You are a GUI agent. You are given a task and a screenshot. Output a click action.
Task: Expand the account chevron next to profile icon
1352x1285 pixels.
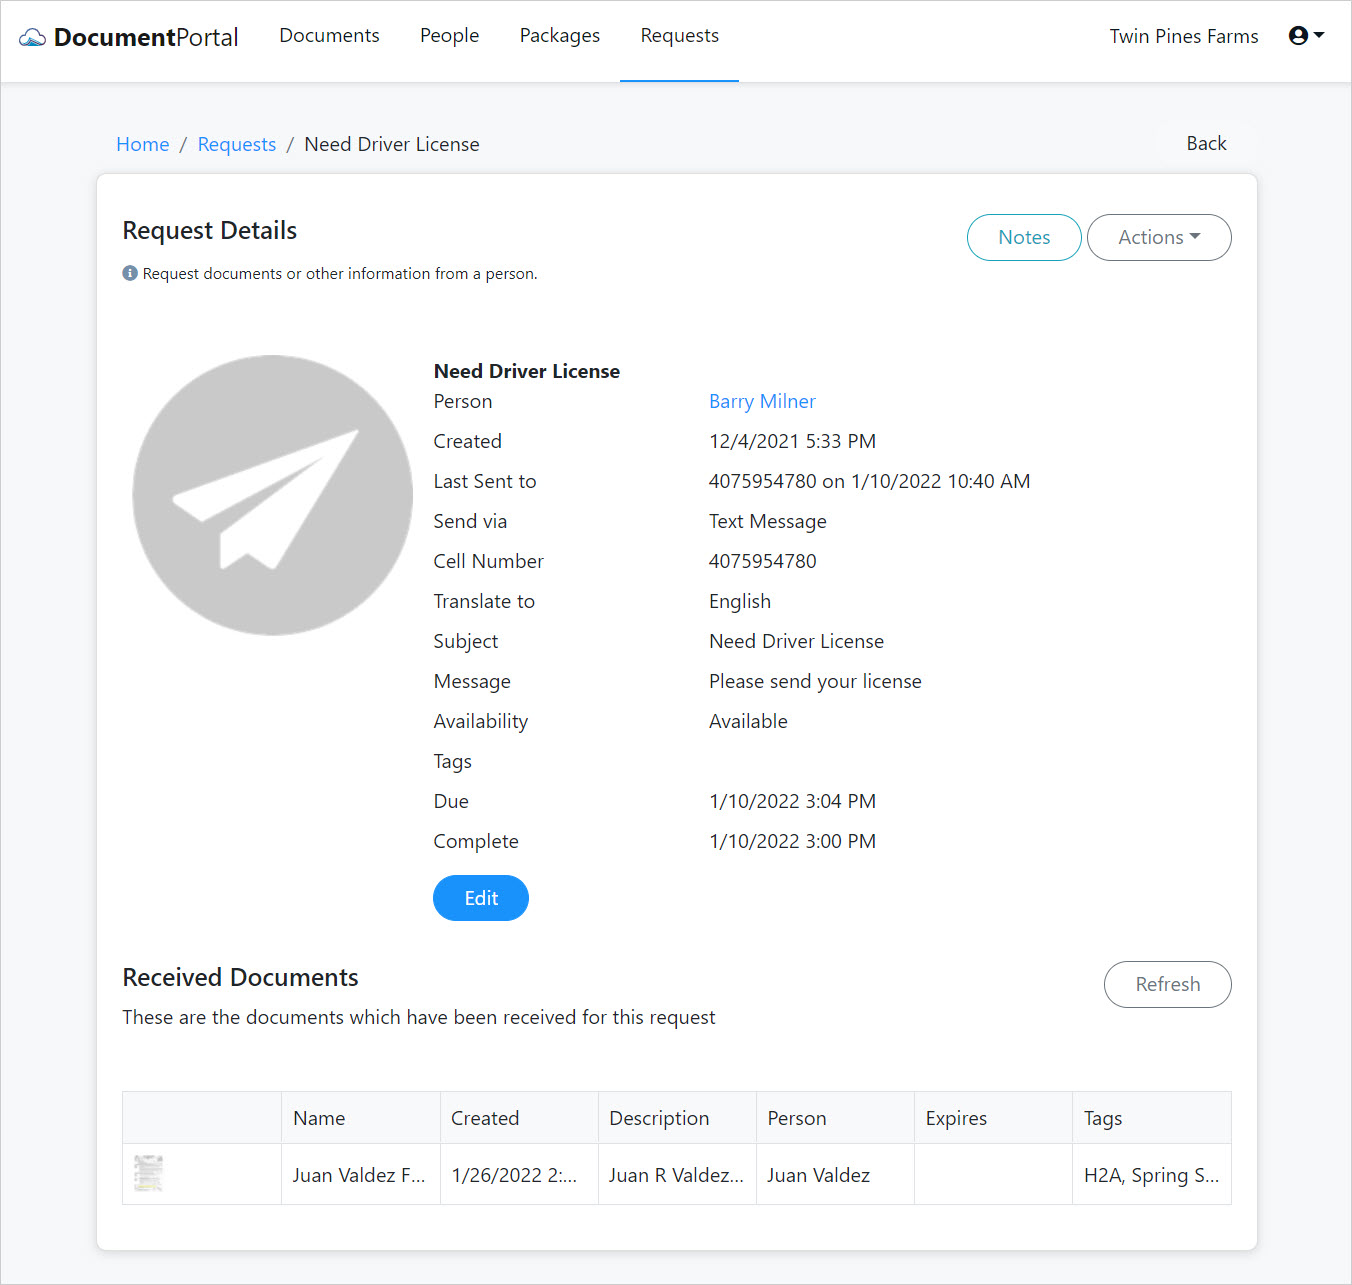pyautogui.click(x=1318, y=36)
